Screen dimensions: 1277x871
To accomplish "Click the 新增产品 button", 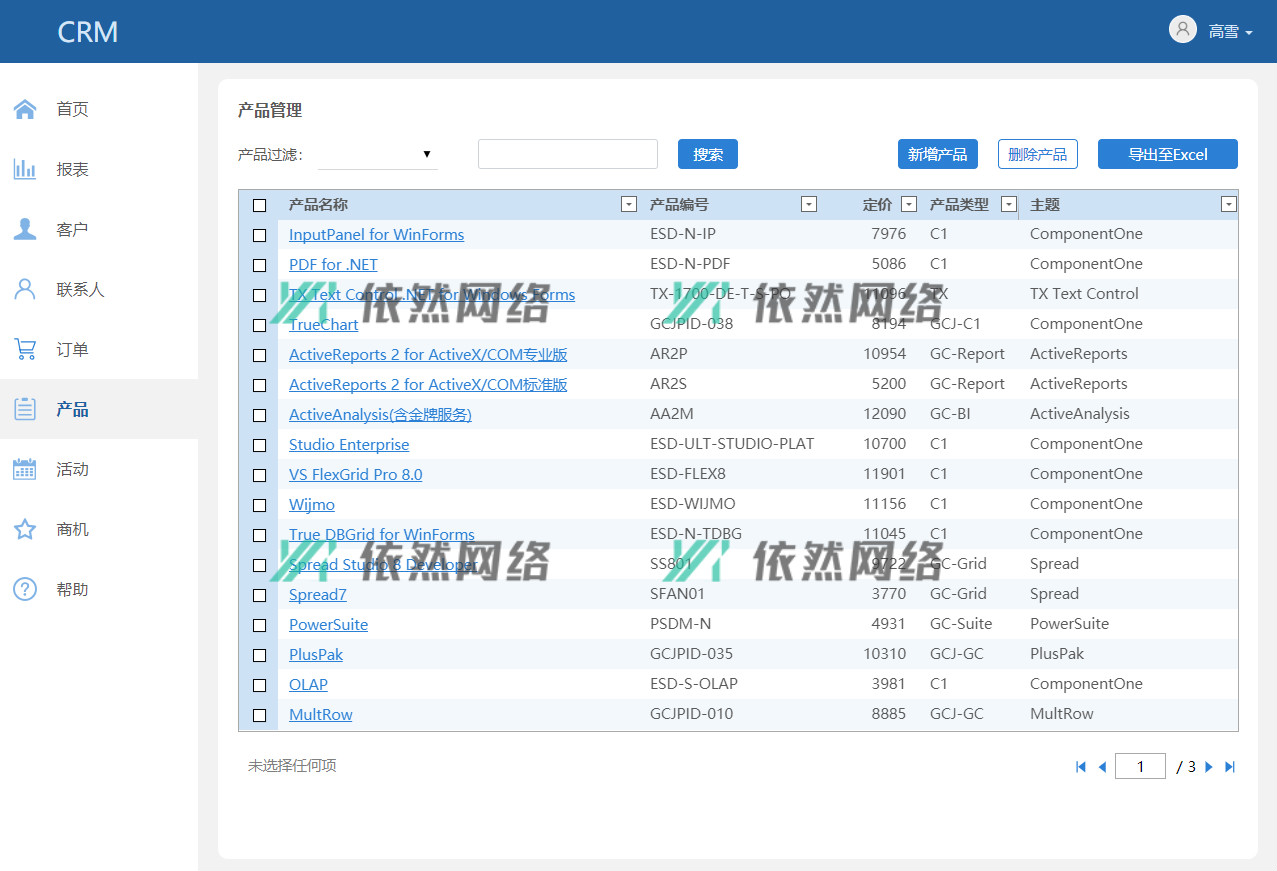I will (937, 154).
